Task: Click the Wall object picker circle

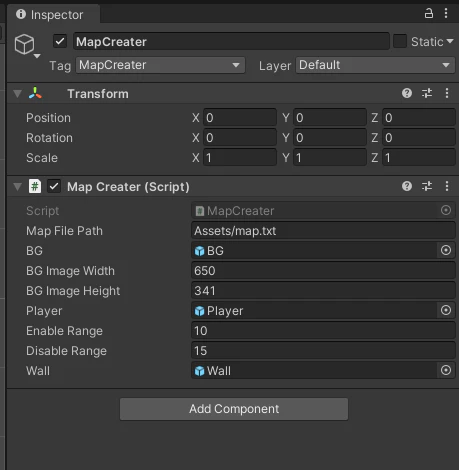Action: 446,370
